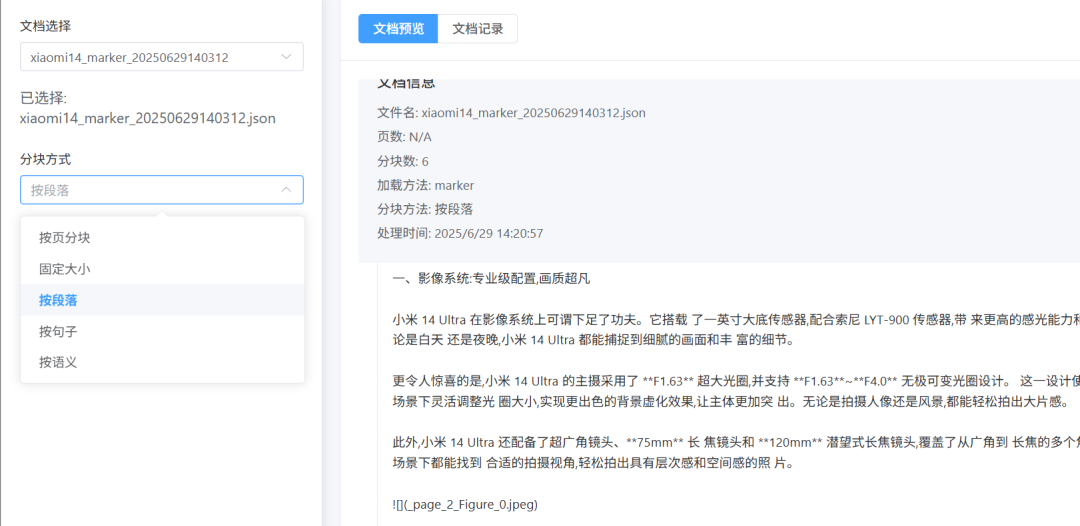Click 分块数: 6 line
Viewport: 1080px width, 526px height.
[403, 161]
